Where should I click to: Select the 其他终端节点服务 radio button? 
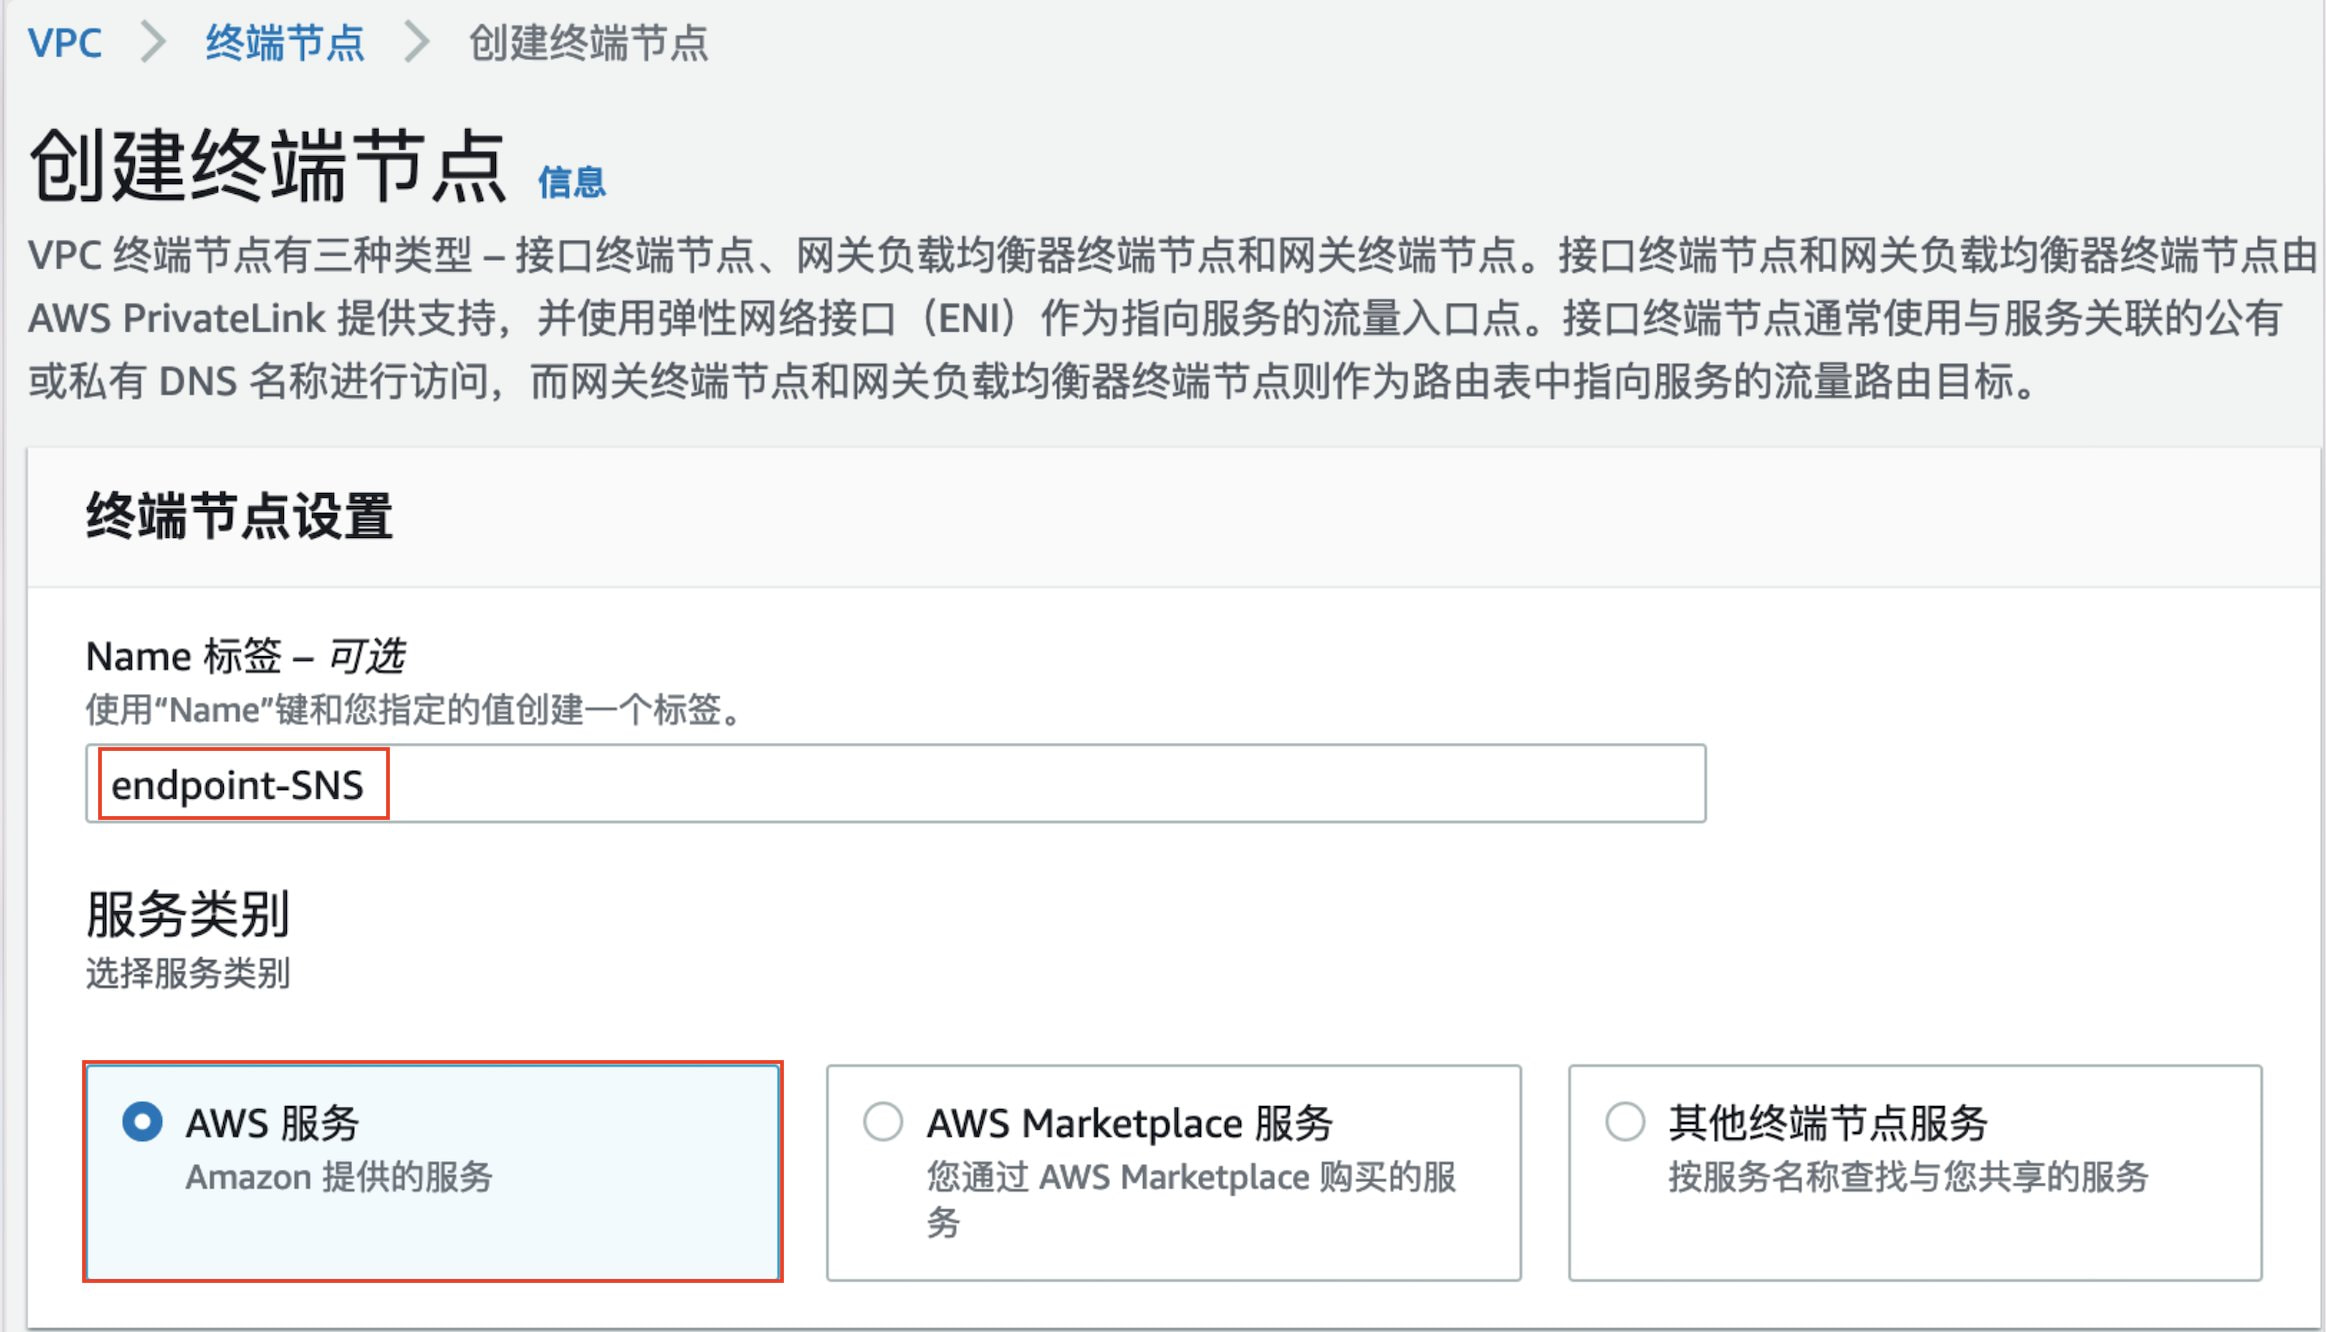(x=1625, y=1122)
